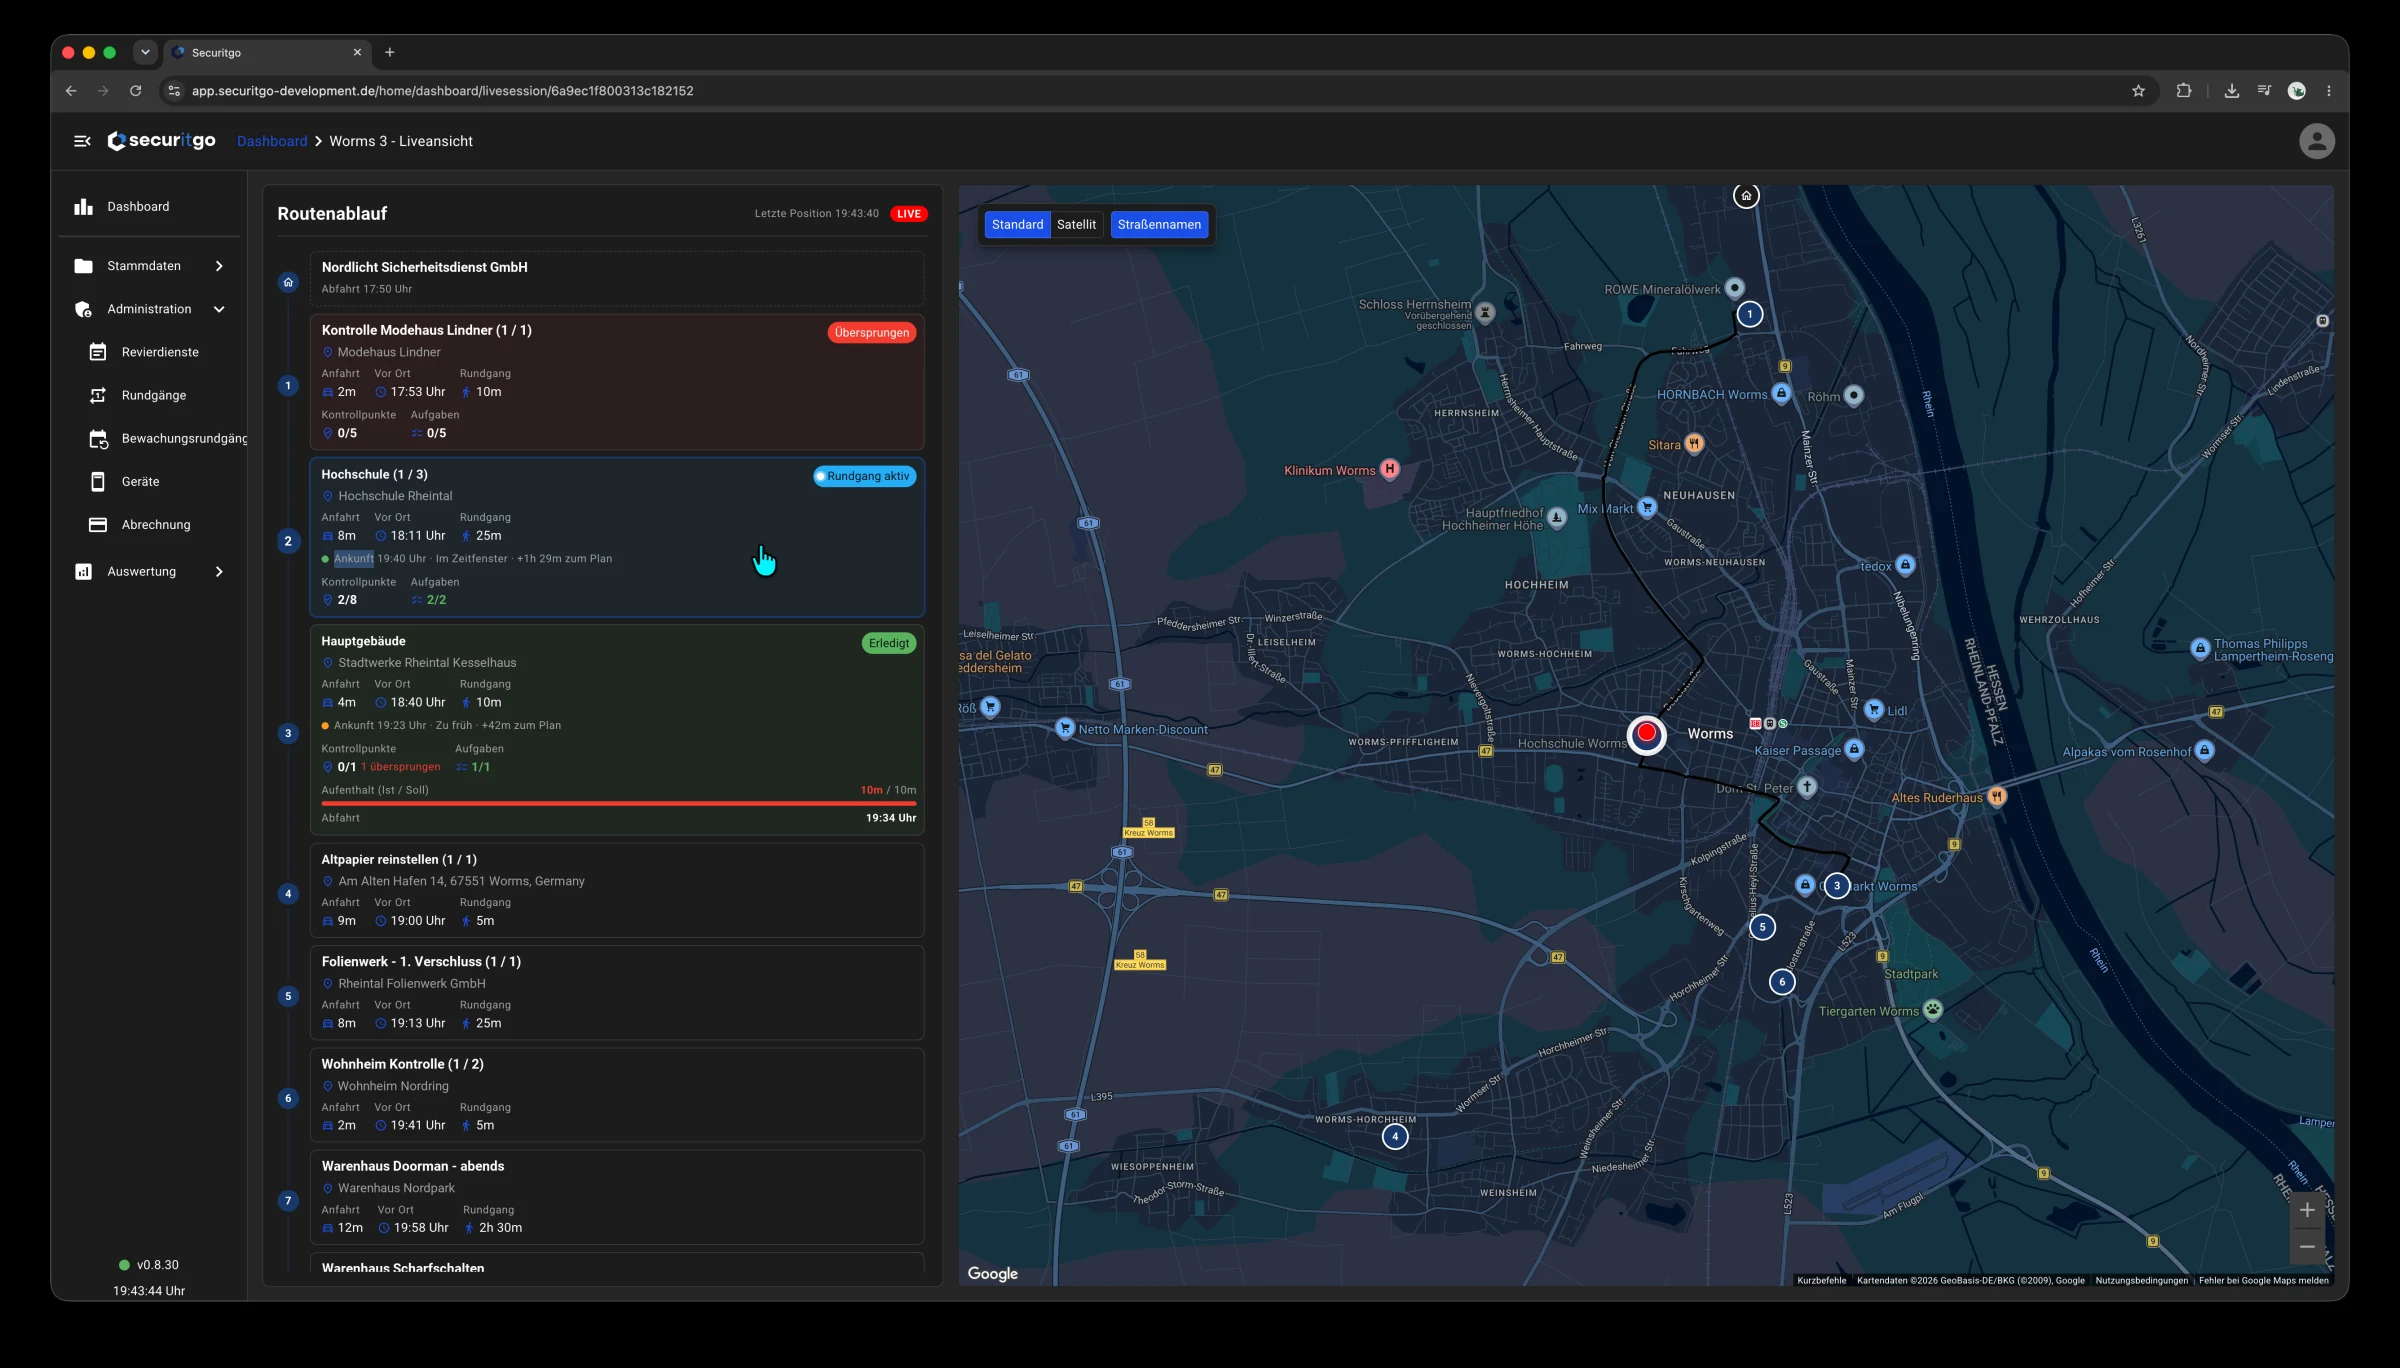Open the Hauptgebäude route card
The width and height of the screenshot is (2400, 1368).
point(617,730)
